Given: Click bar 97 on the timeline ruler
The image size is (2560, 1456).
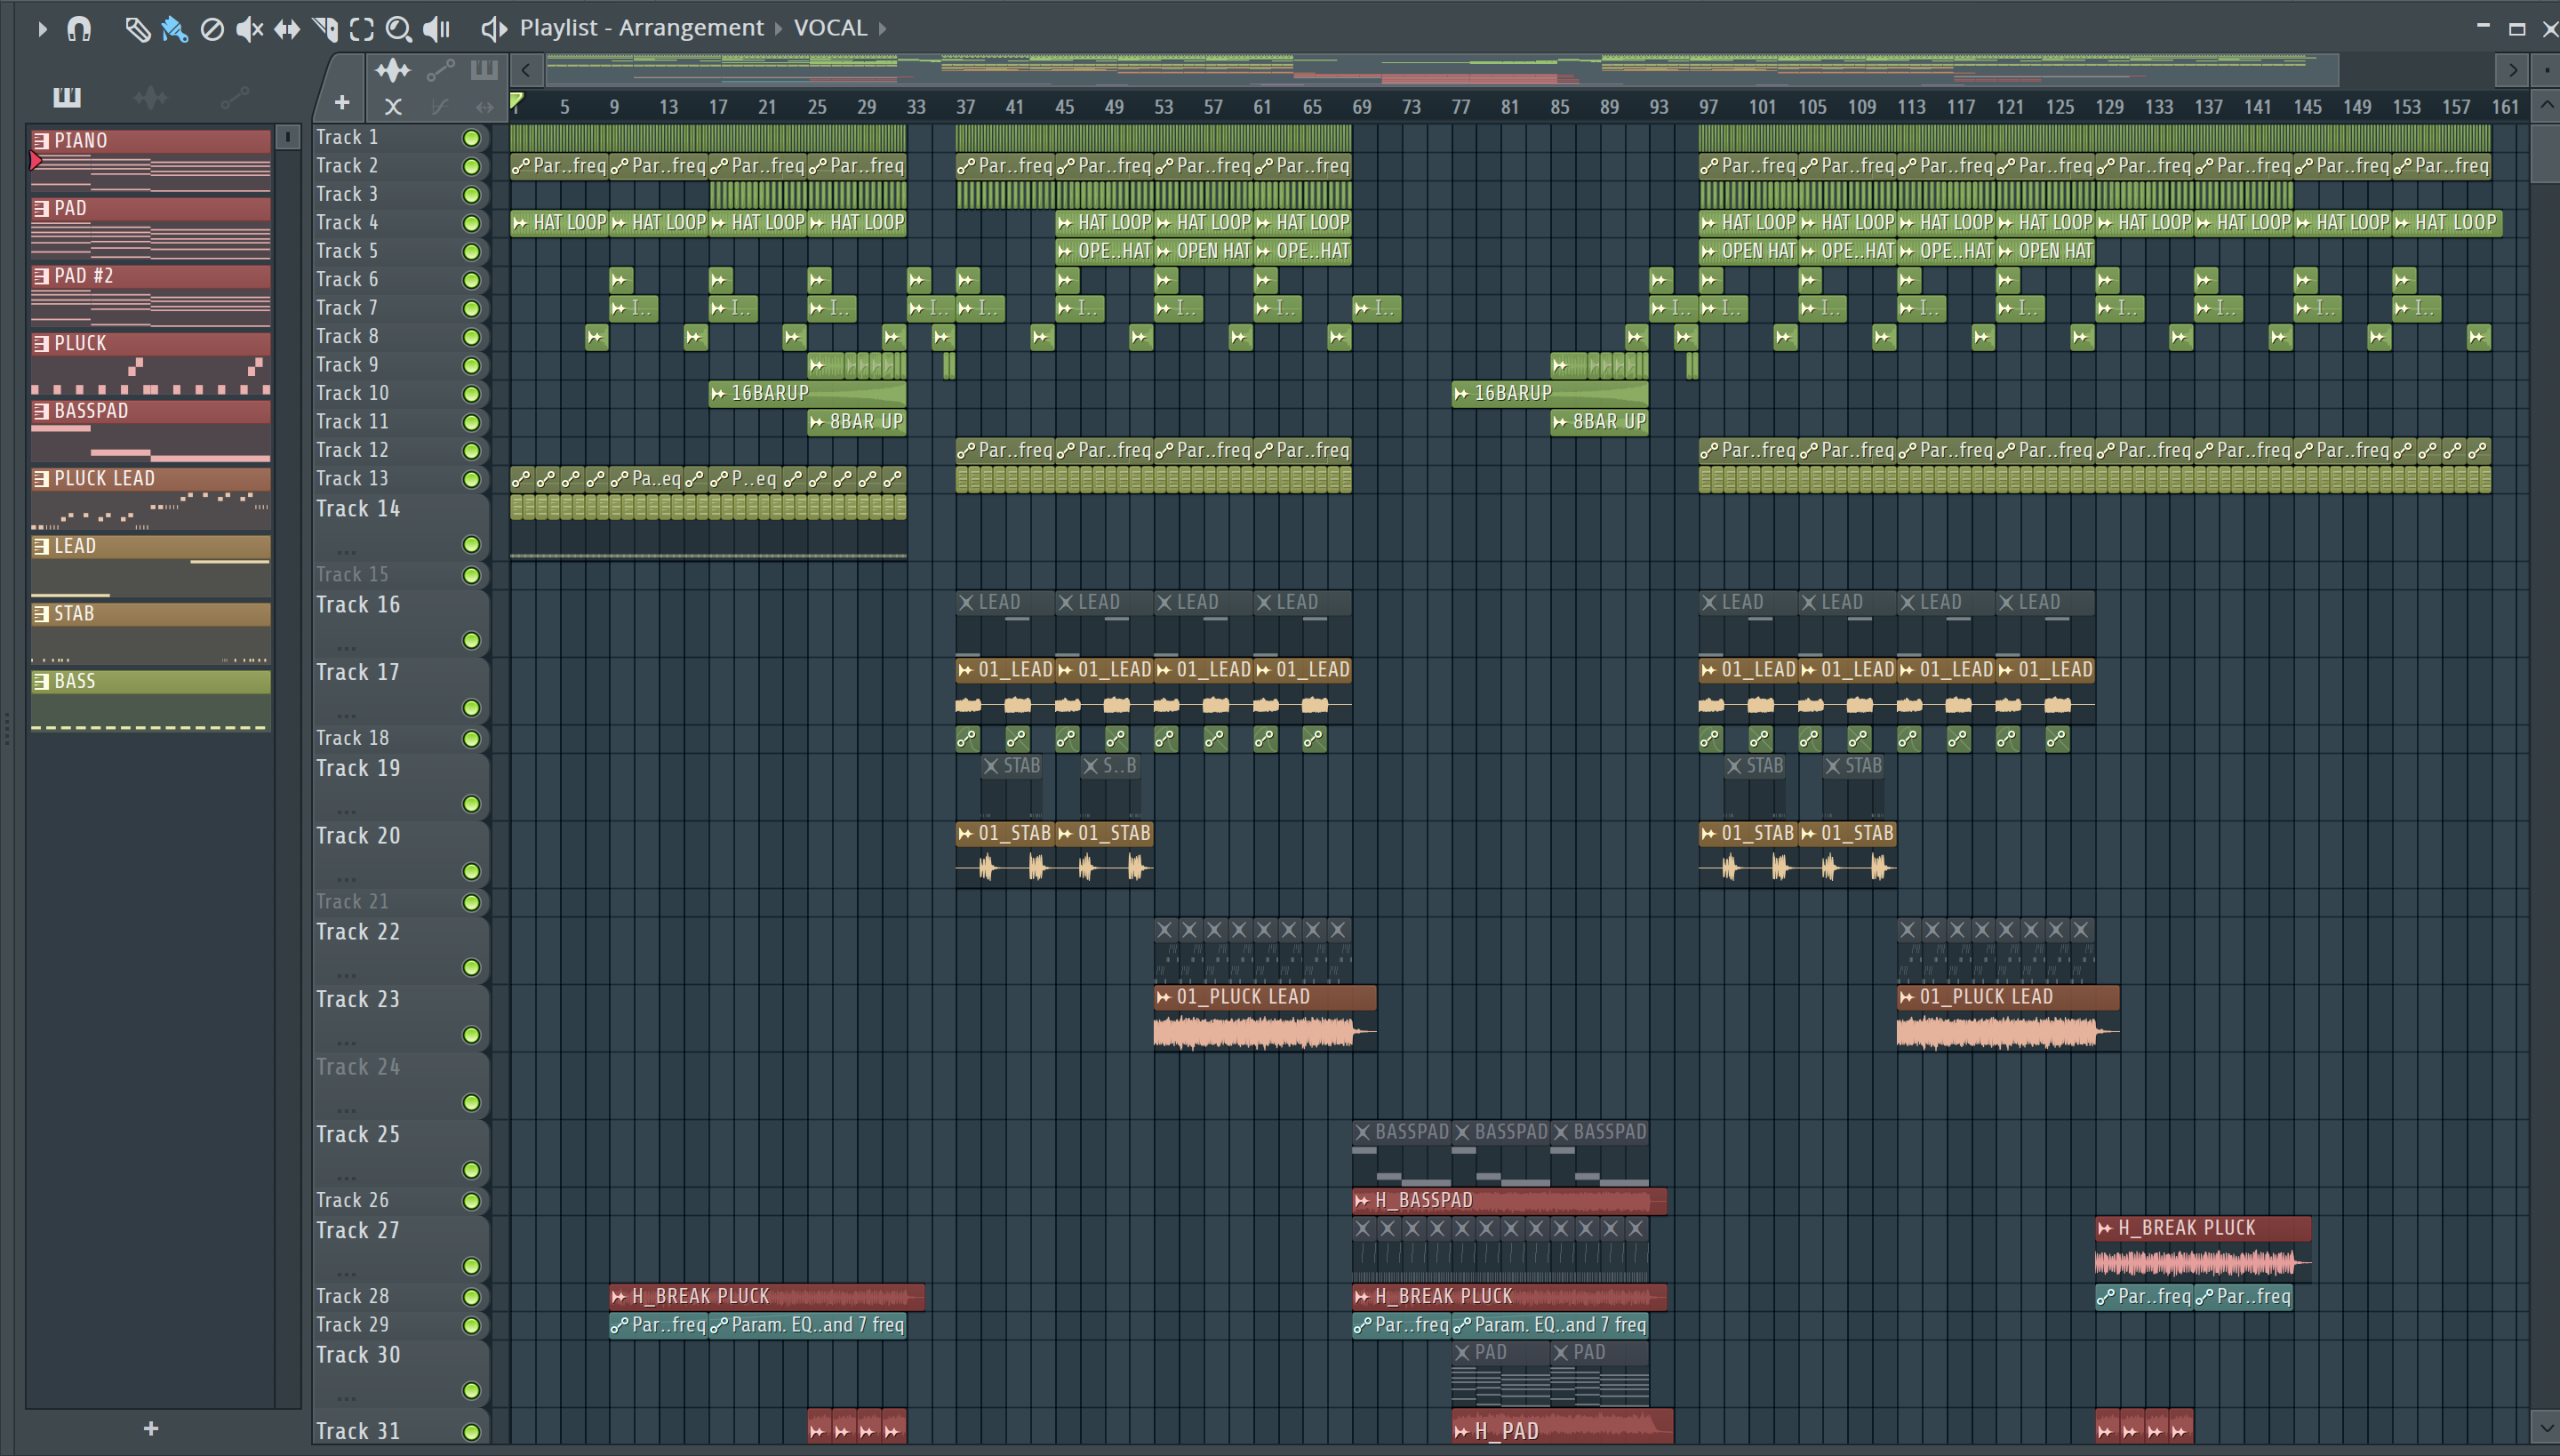Looking at the screenshot, I should coord(1709,107).
